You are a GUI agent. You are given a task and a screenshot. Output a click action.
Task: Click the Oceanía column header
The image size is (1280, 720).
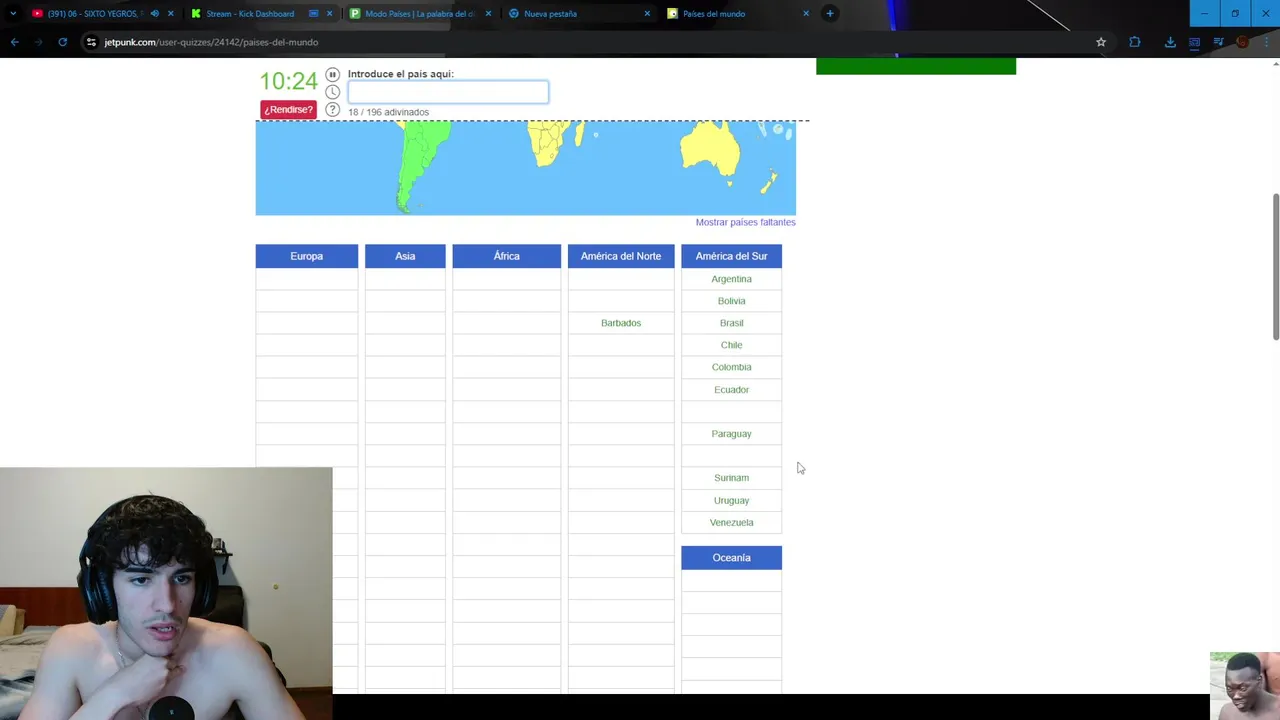(x=731, y=558)
